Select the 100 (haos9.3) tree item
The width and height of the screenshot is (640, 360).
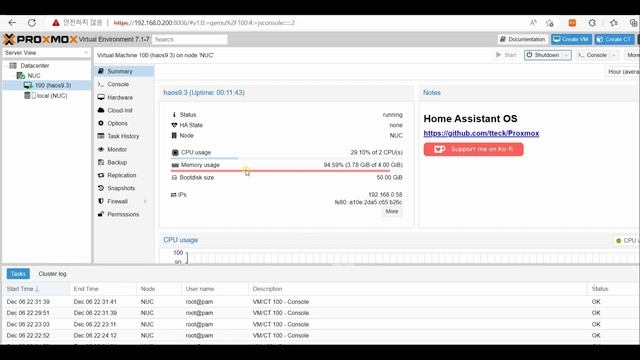[47, 85]
